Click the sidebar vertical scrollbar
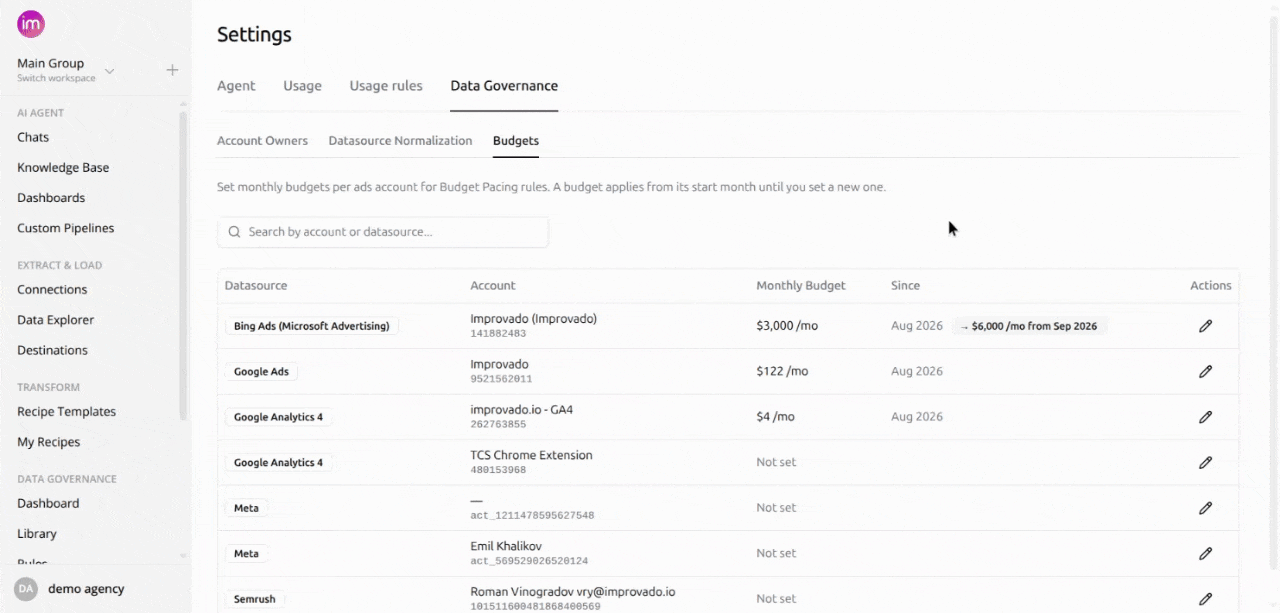 [x=183, y=265]
